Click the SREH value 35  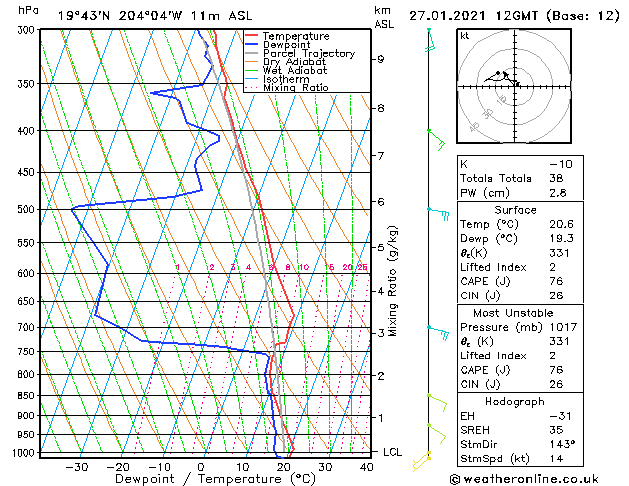556,430
